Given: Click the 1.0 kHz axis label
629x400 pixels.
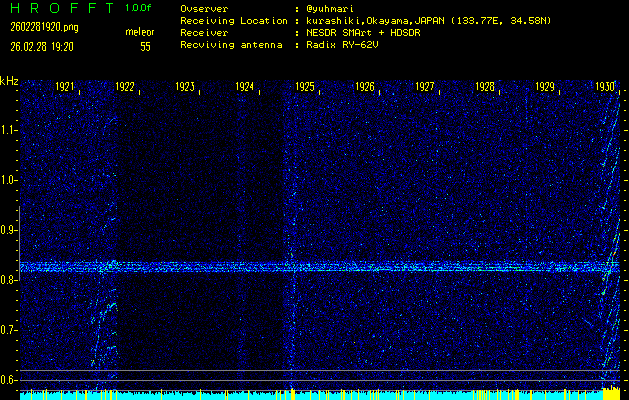Looking at the screenshot, I should [8, 181].
